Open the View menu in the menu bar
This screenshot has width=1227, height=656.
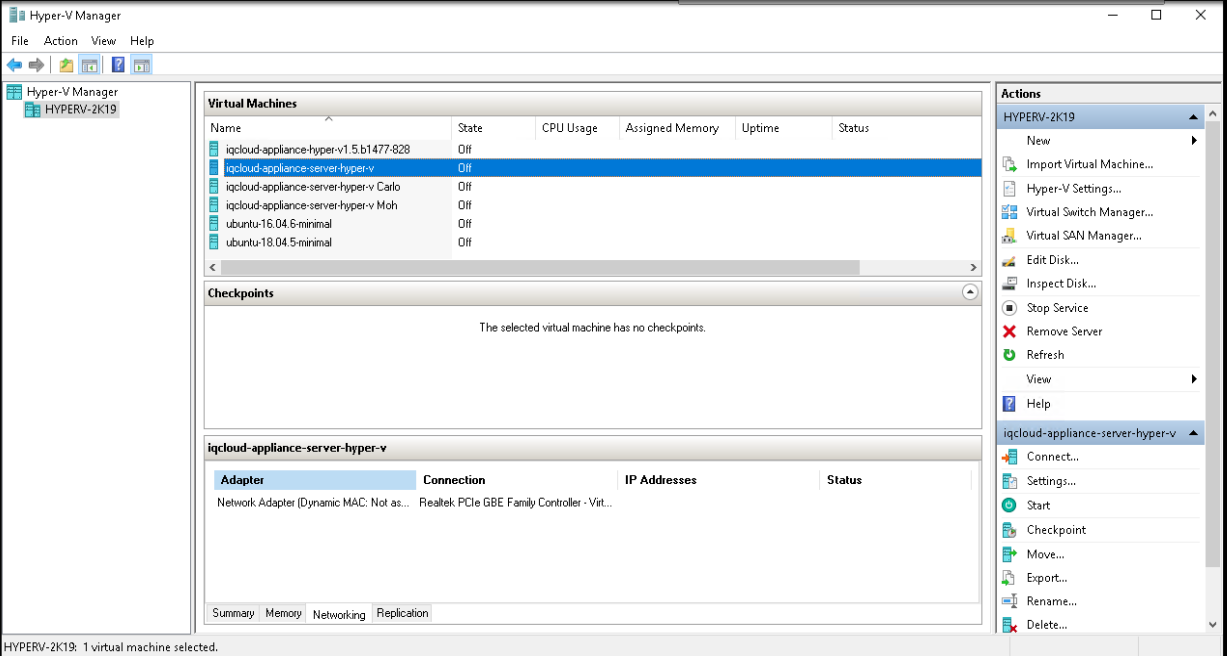pos(104,41)
